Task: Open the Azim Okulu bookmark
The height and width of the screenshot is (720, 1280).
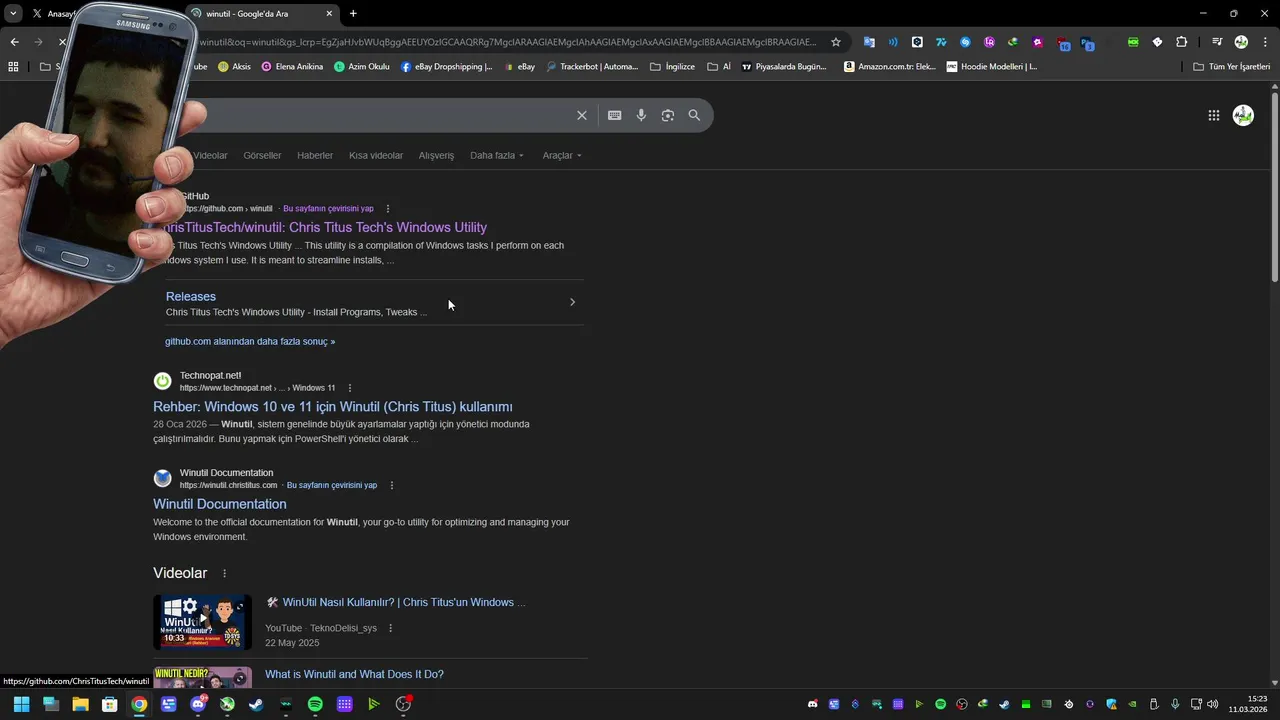Action: pyautogui.click(x=362, y=67)
